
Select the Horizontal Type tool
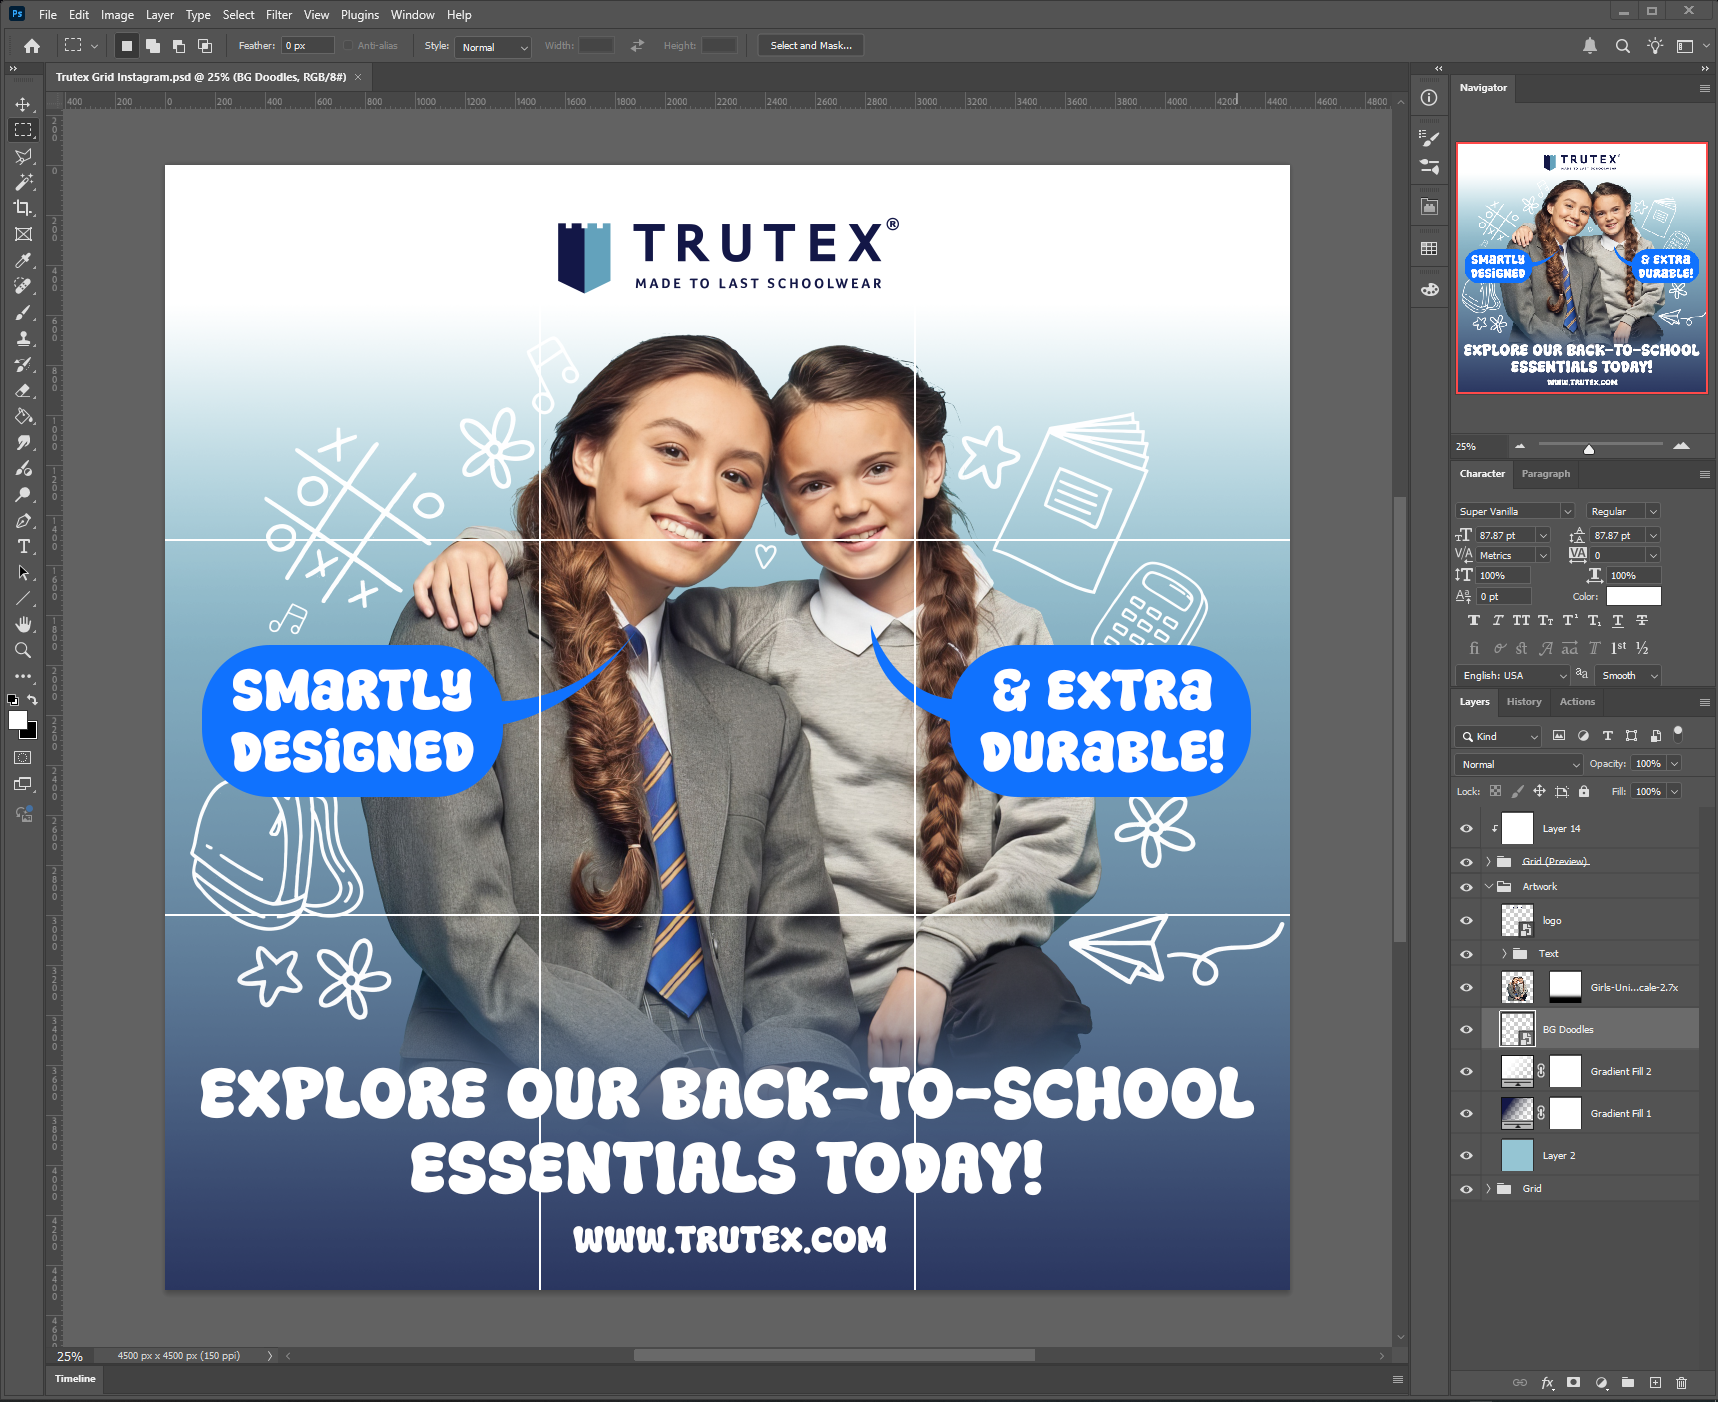[23, 546]
